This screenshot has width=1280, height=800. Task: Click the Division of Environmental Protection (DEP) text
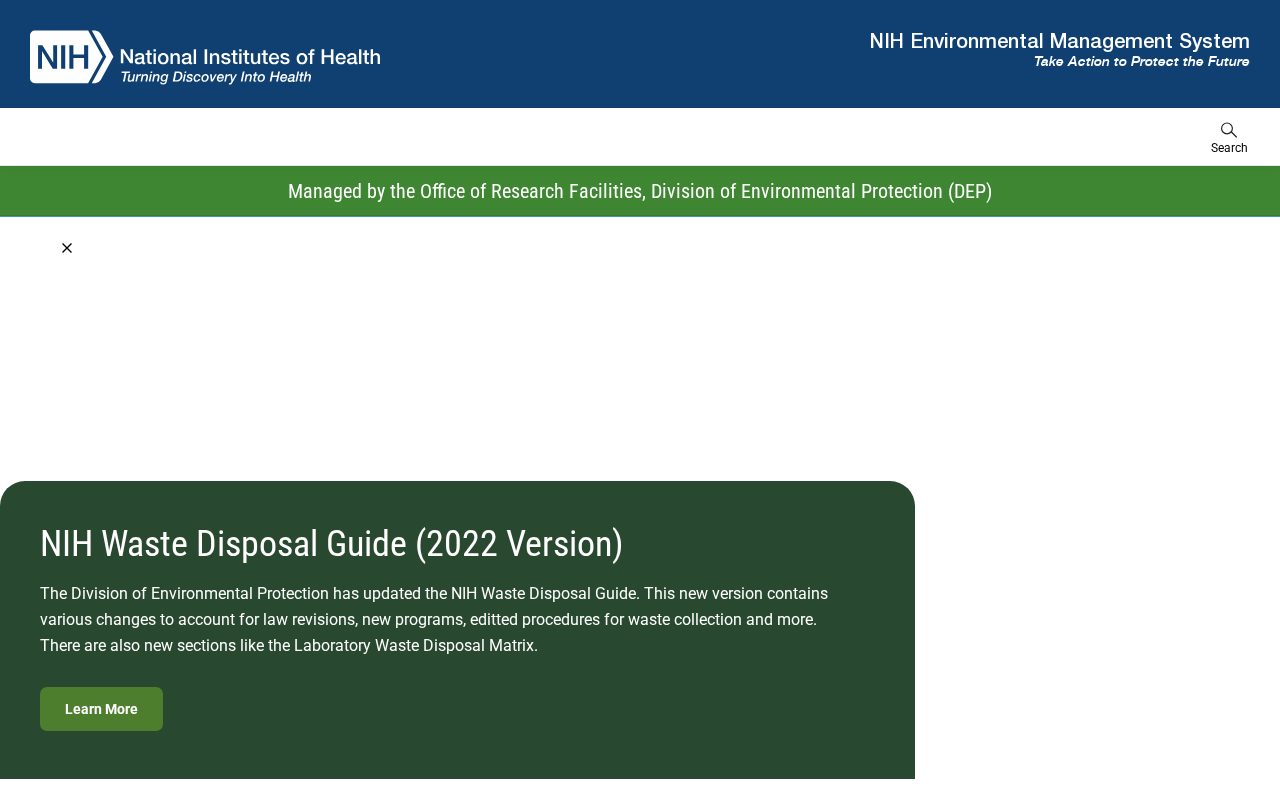pos(821,191)
